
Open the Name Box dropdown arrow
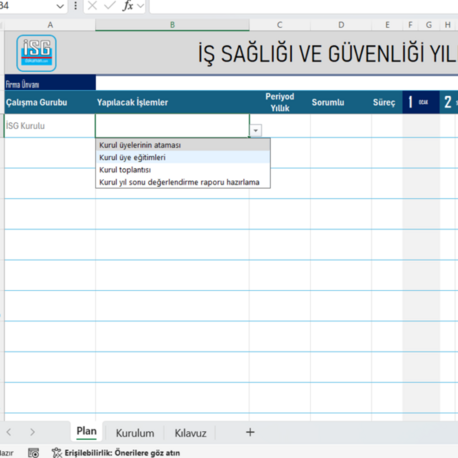coord(60,6)
